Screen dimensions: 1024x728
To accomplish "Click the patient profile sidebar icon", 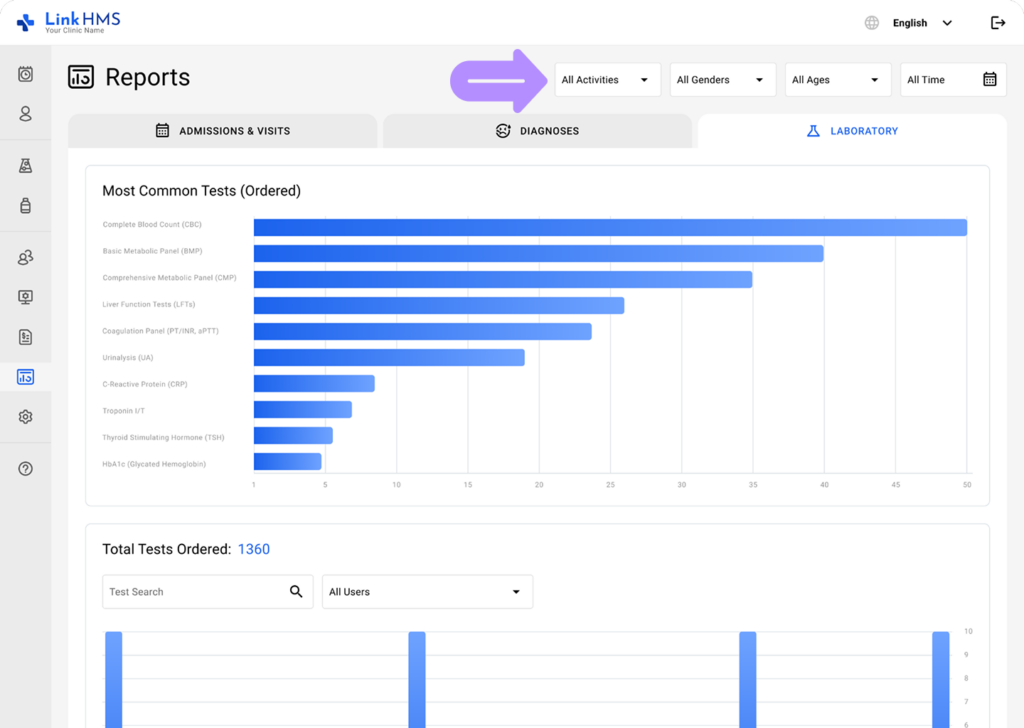I will coord(25,114).
